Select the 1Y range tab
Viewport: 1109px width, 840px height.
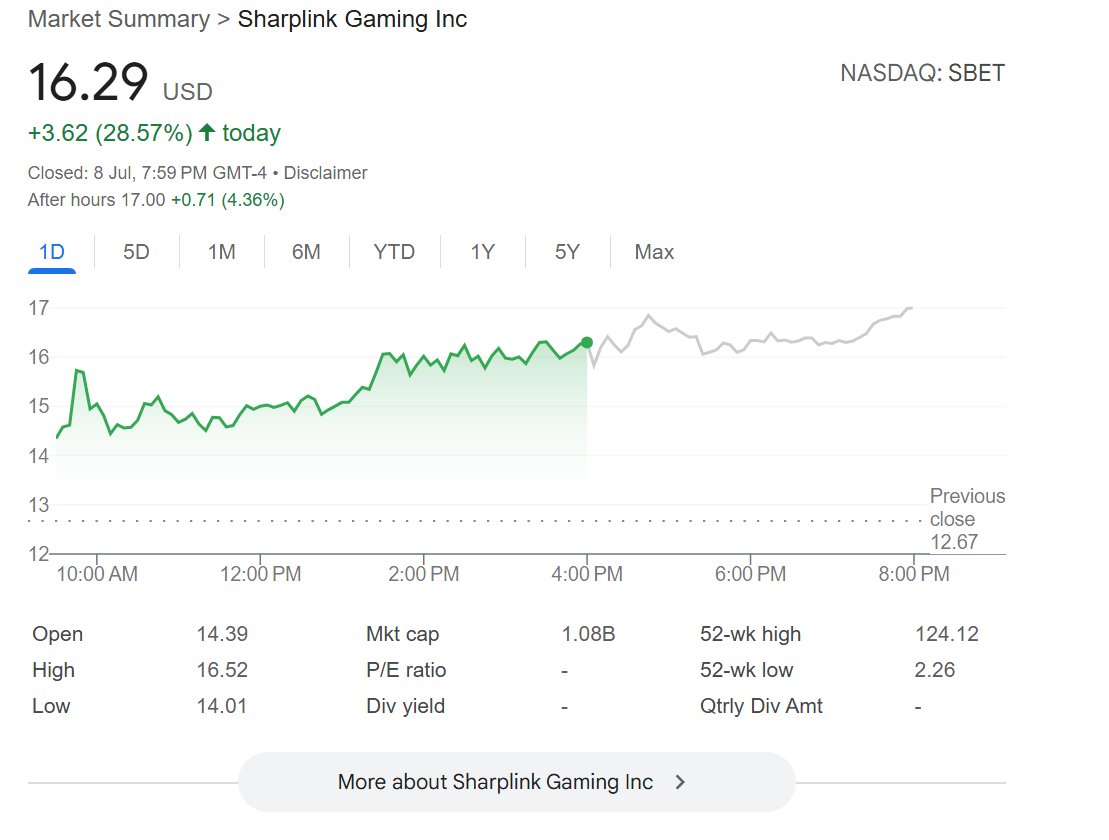482,252
